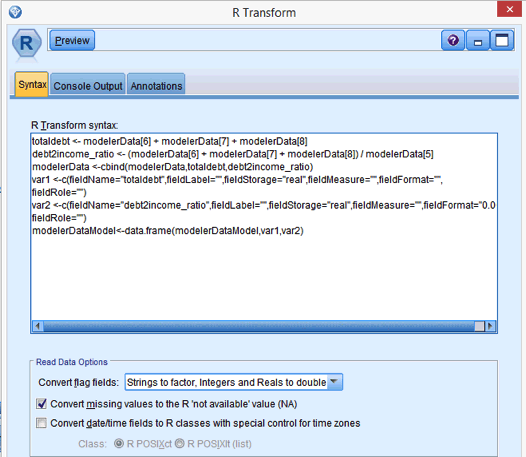The image size is (526, 457).
Task: Click the left scroll arrow of the syntax box
Action: [38, 326]
